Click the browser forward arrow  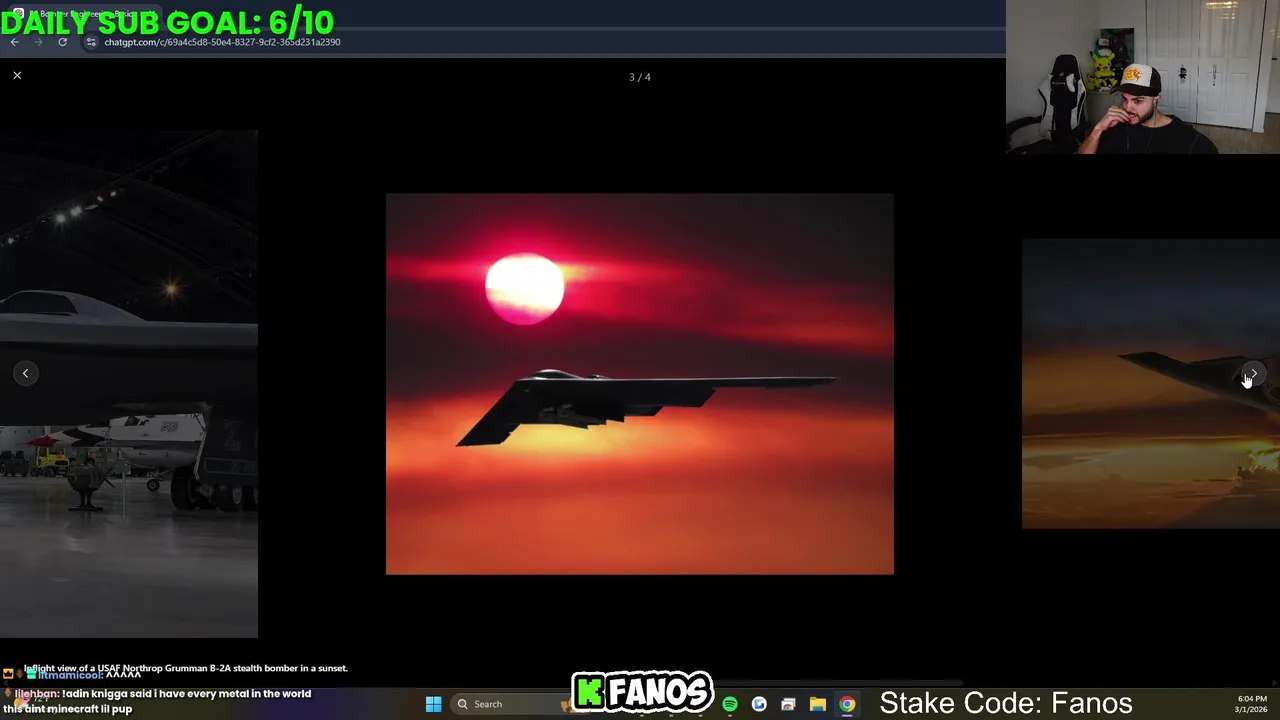[x=38, y=42]
